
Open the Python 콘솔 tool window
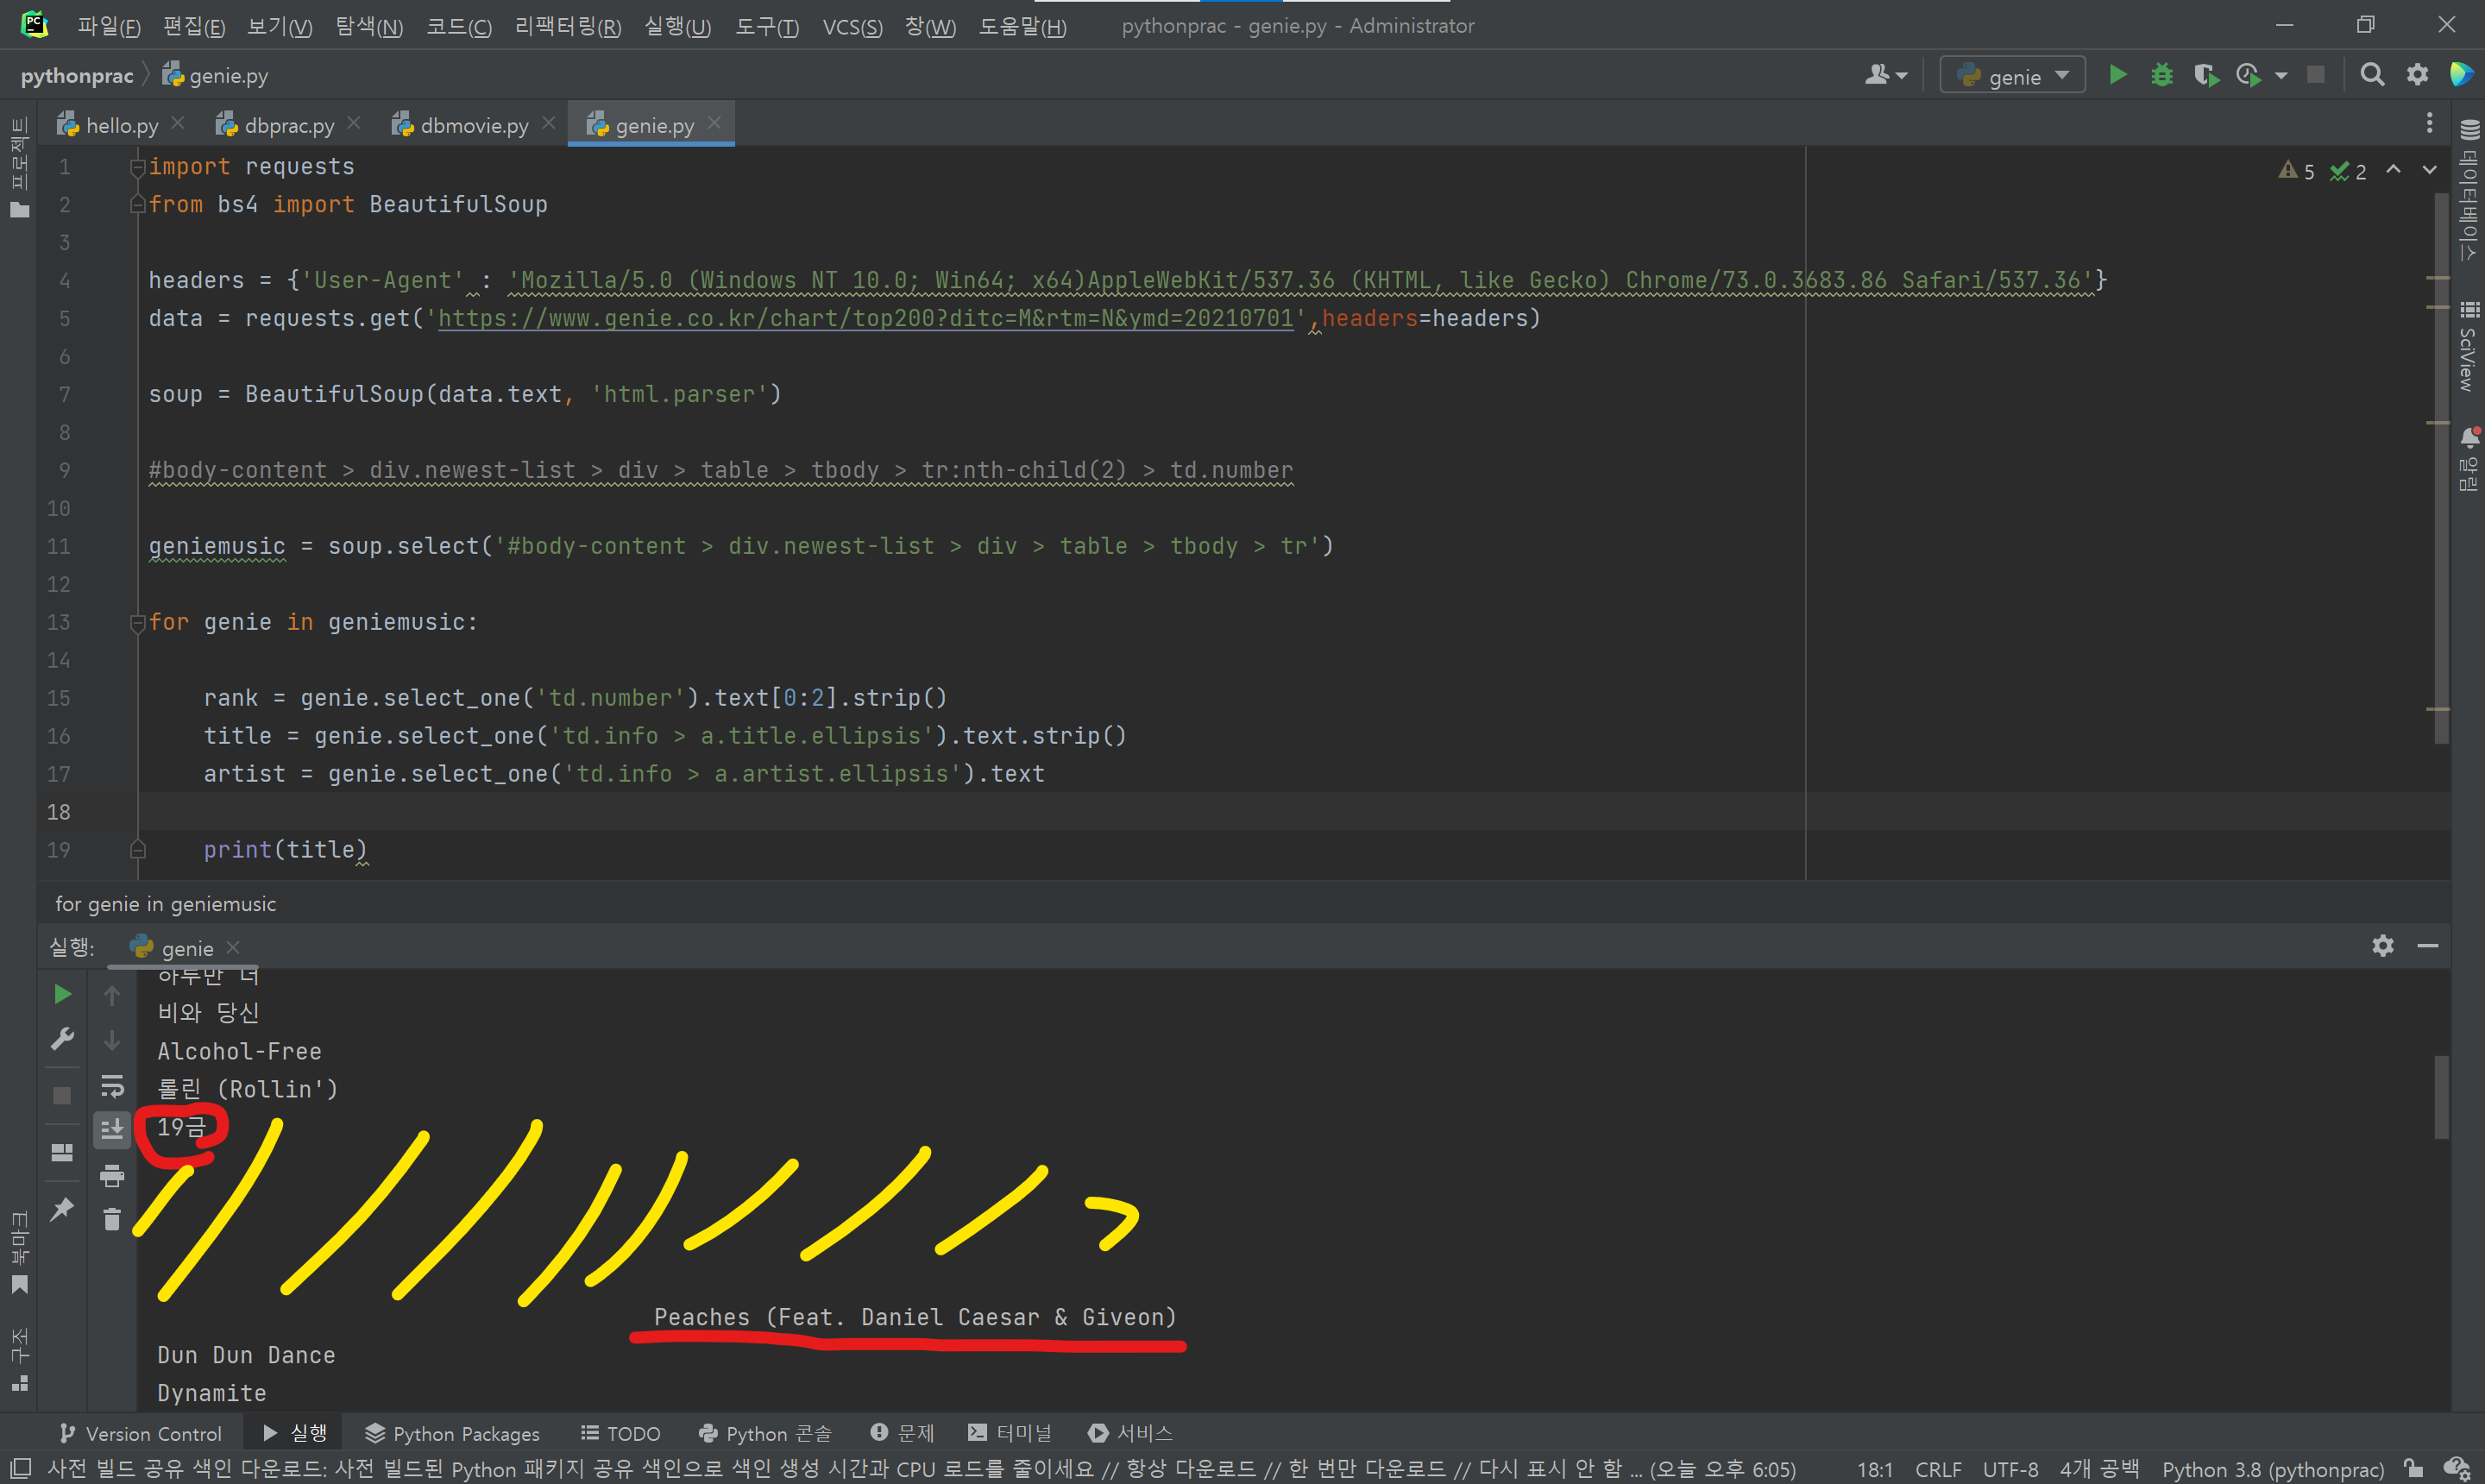click(x=764, y=1433)
